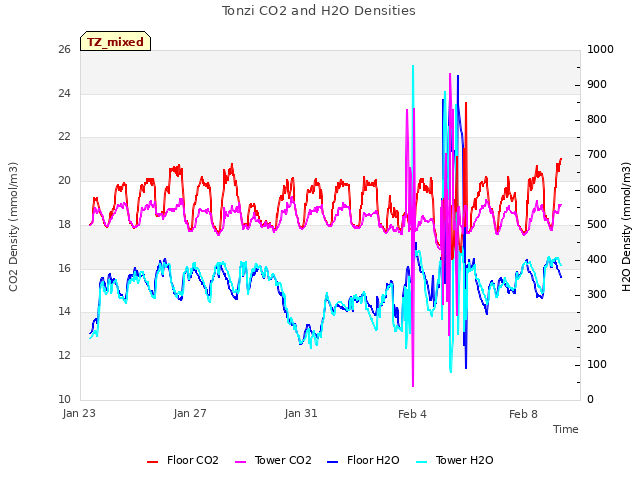This screenshot has width=640, height=480.
Task: Click the Tower H2O cyan legend swatch
Action: [422, 462]
